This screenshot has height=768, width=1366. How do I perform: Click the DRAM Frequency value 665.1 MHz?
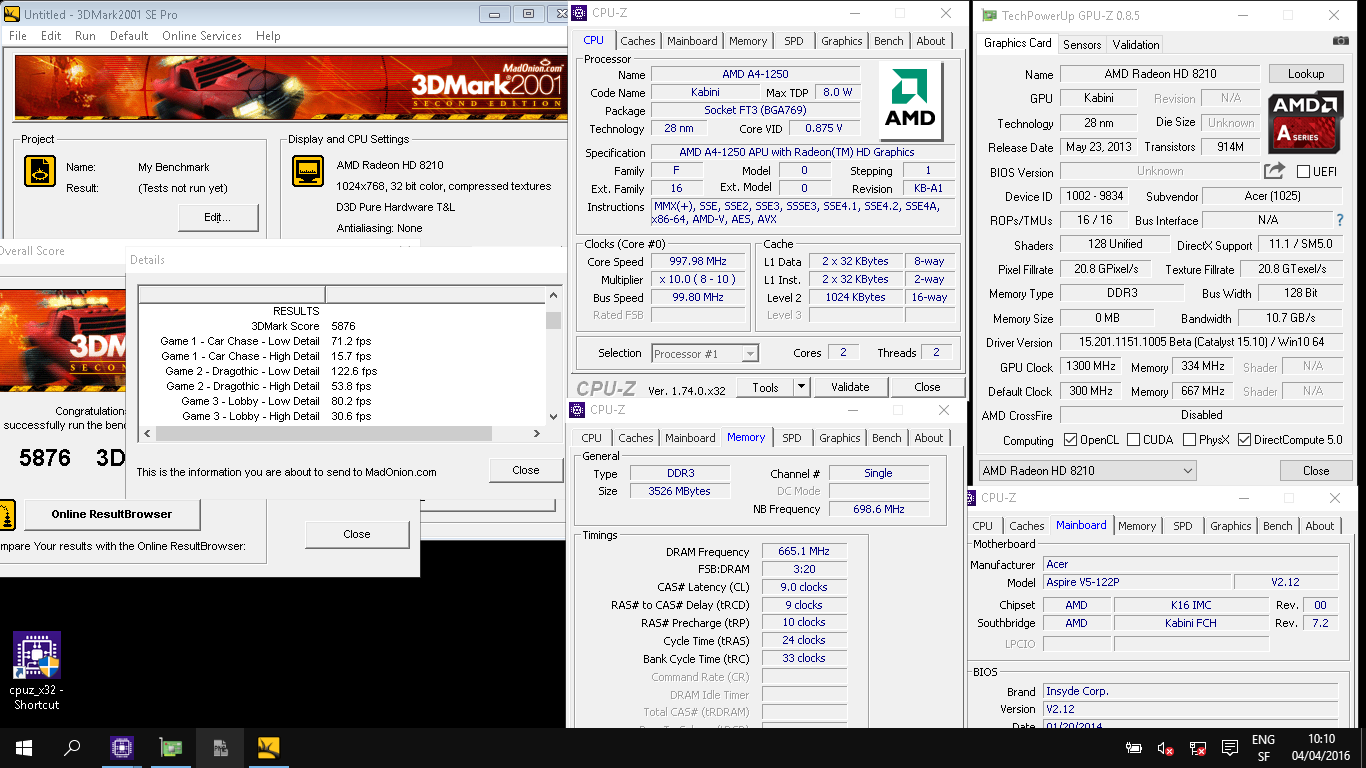pos(804,551)
